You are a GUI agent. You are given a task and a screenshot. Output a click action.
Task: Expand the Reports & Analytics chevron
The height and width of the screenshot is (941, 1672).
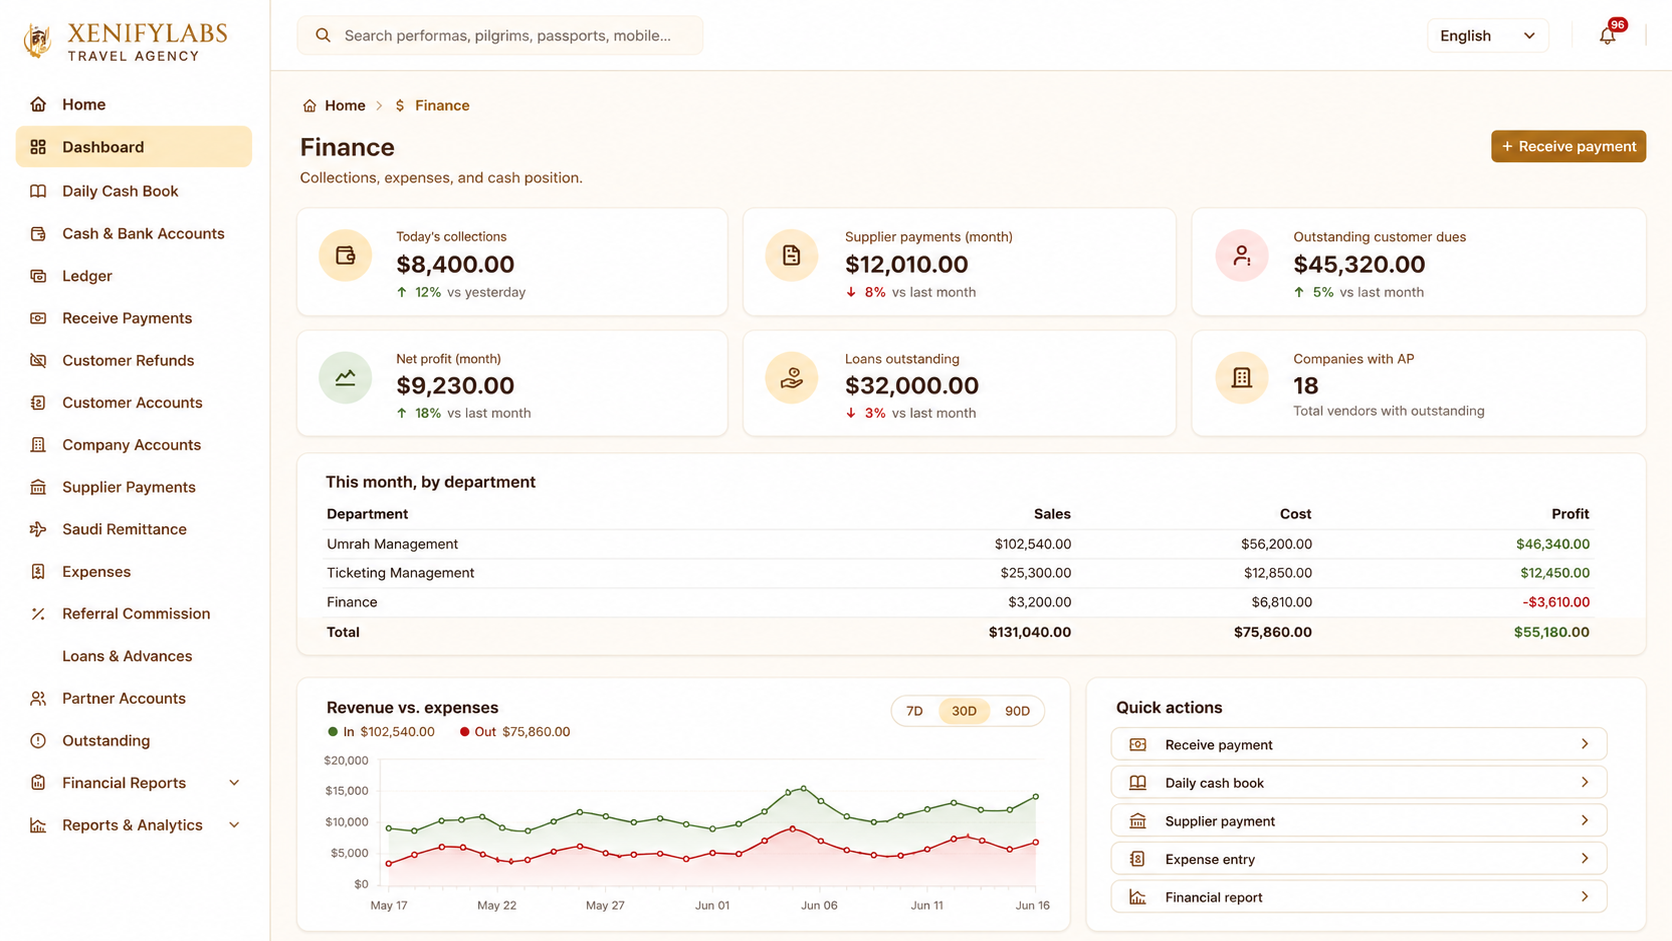click(234, 825)
